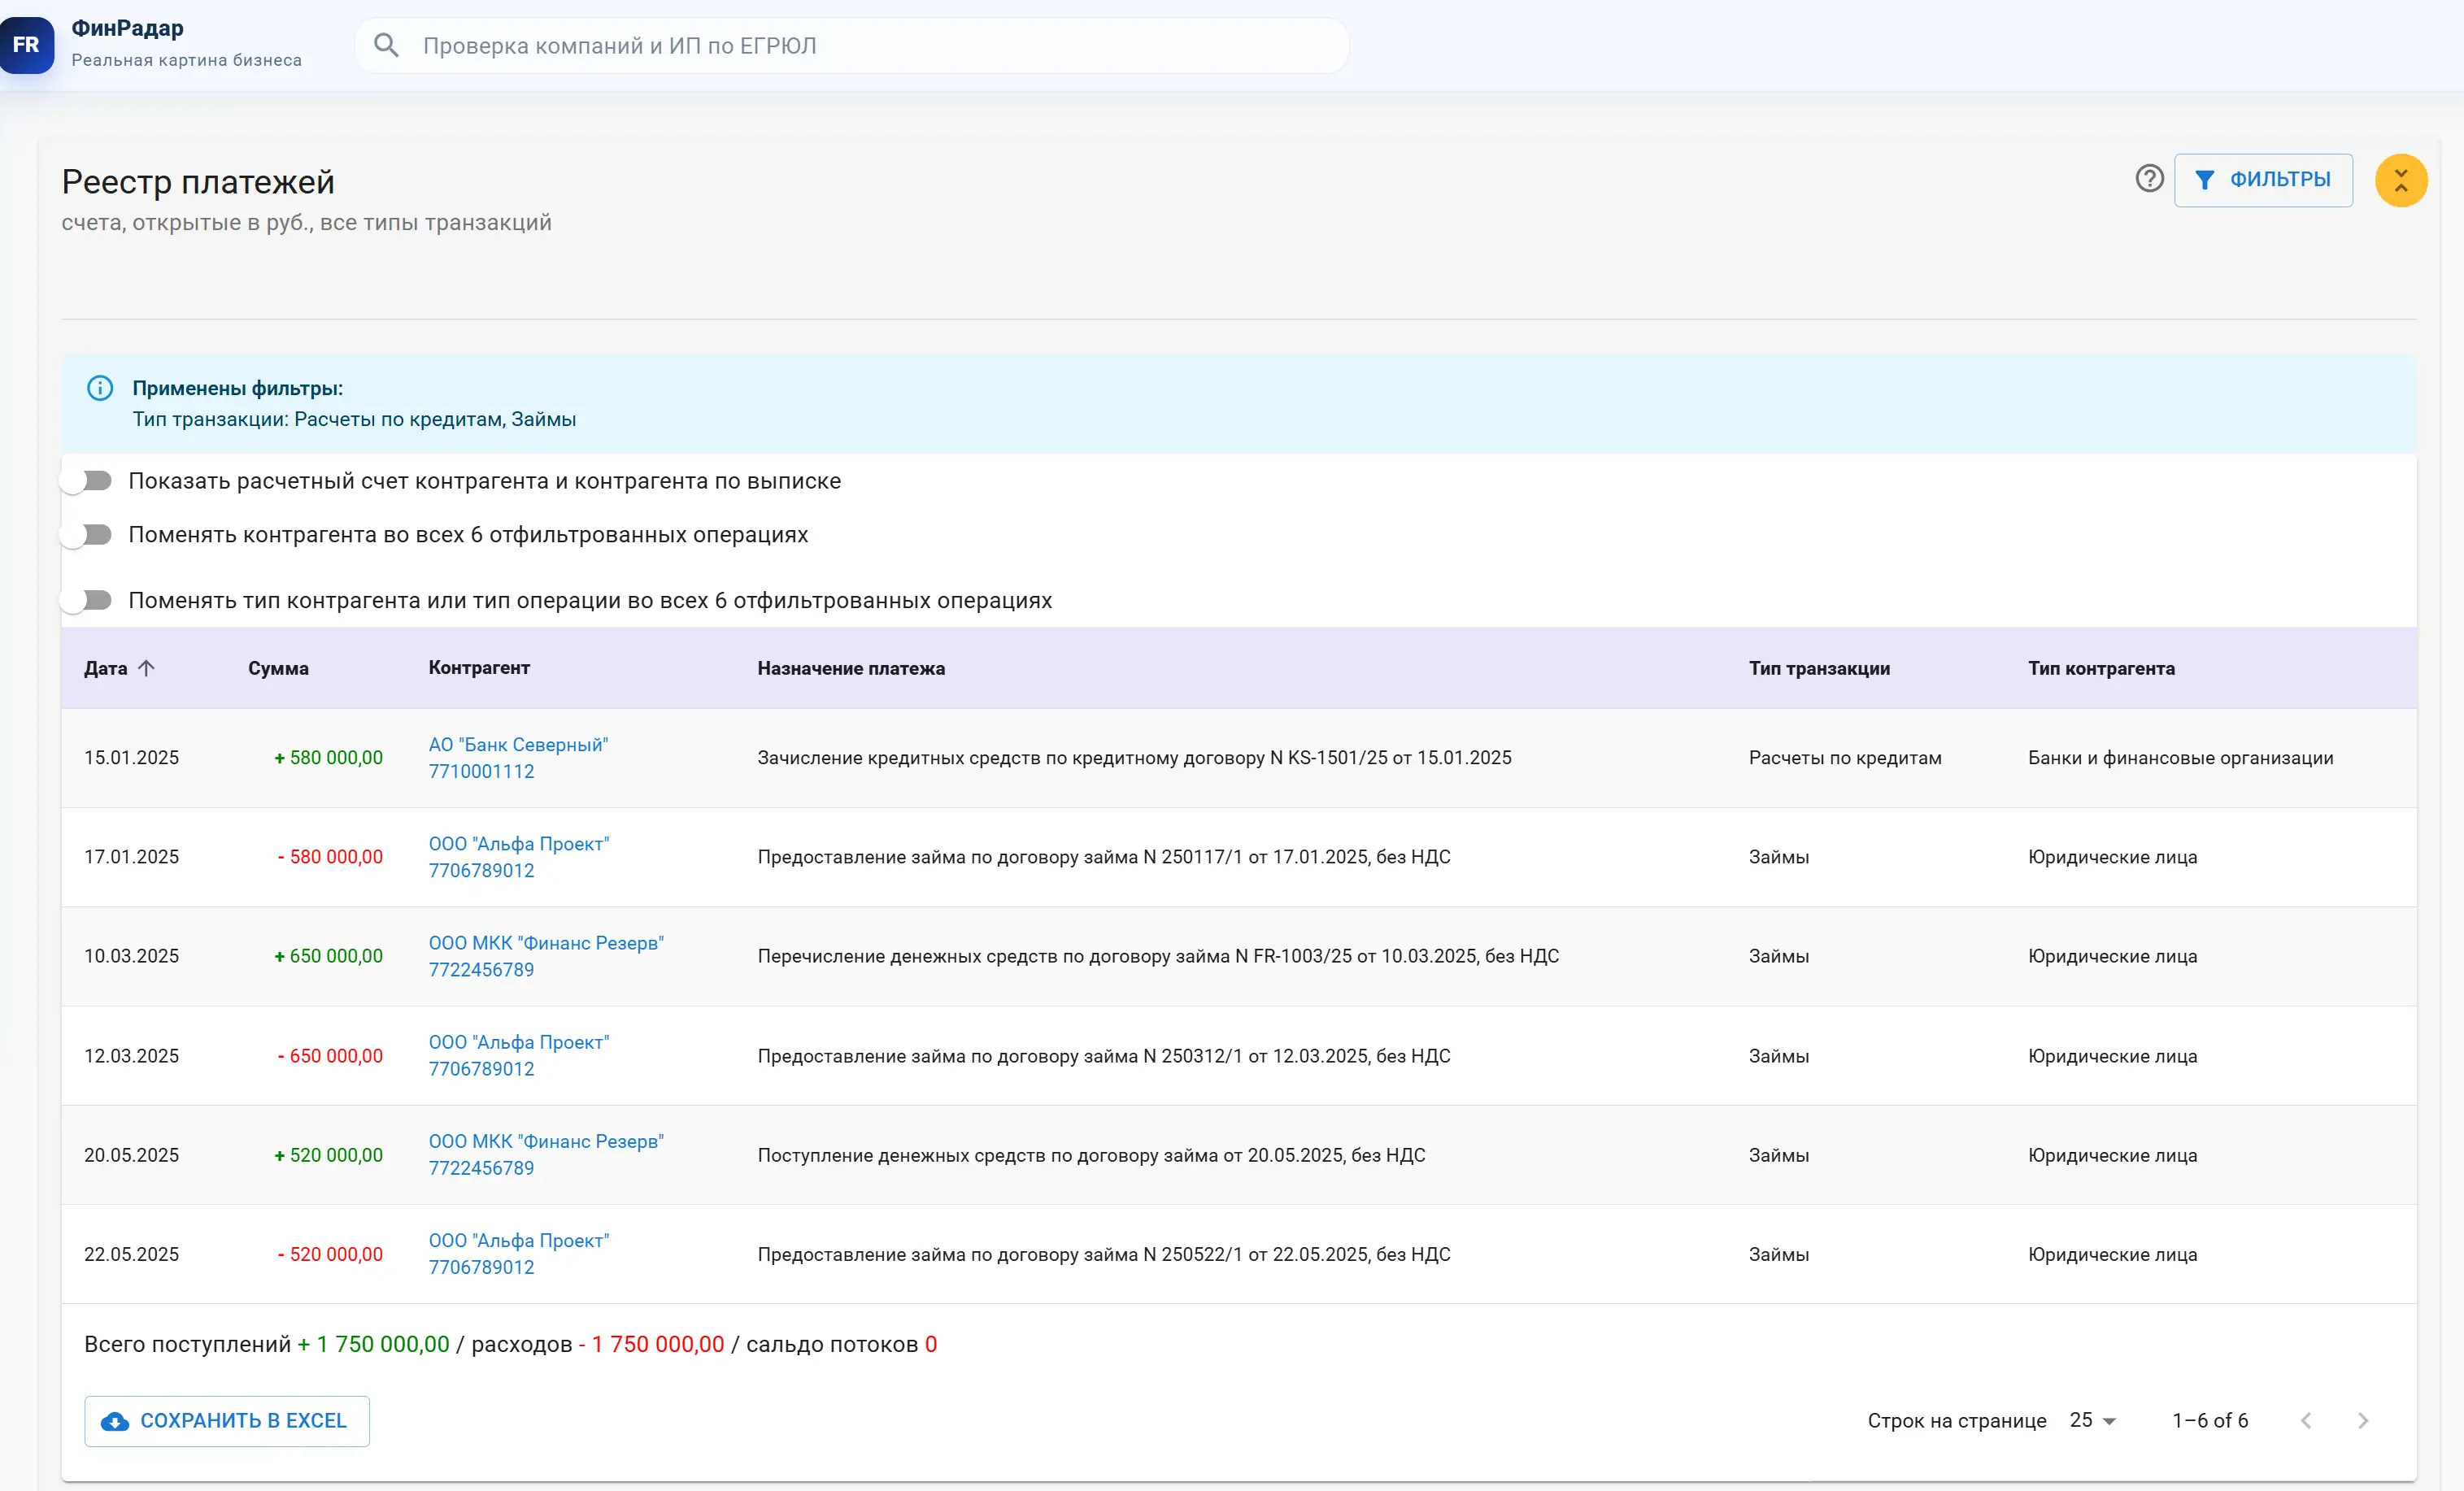Click the amount + 580 000,00
This screenshot has width=2464, height=1491.
(x=328, y=758)
